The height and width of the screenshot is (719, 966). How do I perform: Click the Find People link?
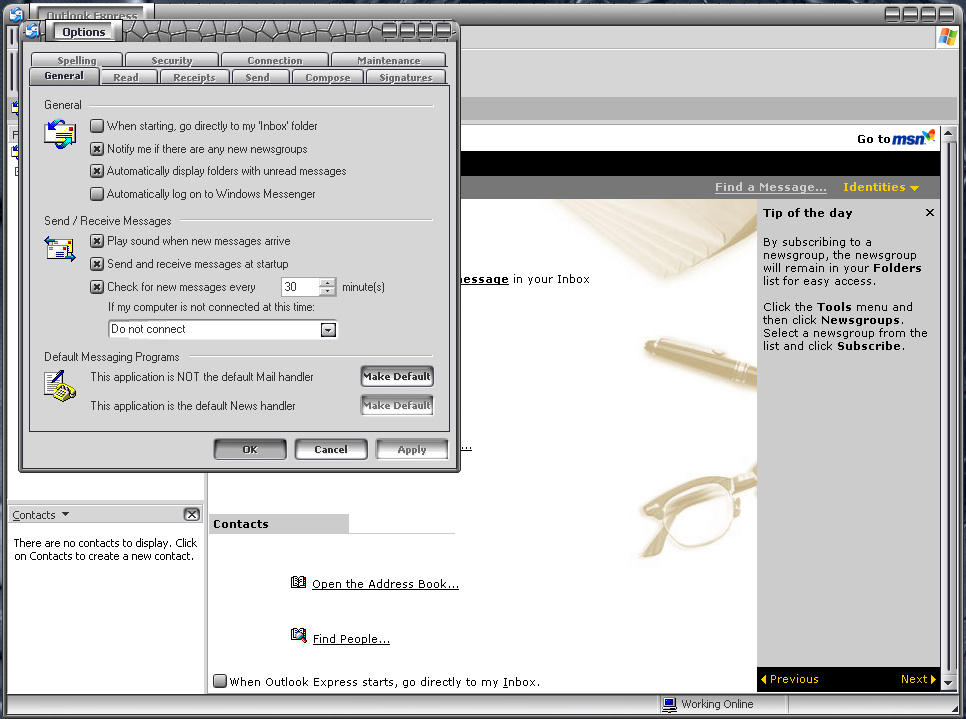[351, 639]
